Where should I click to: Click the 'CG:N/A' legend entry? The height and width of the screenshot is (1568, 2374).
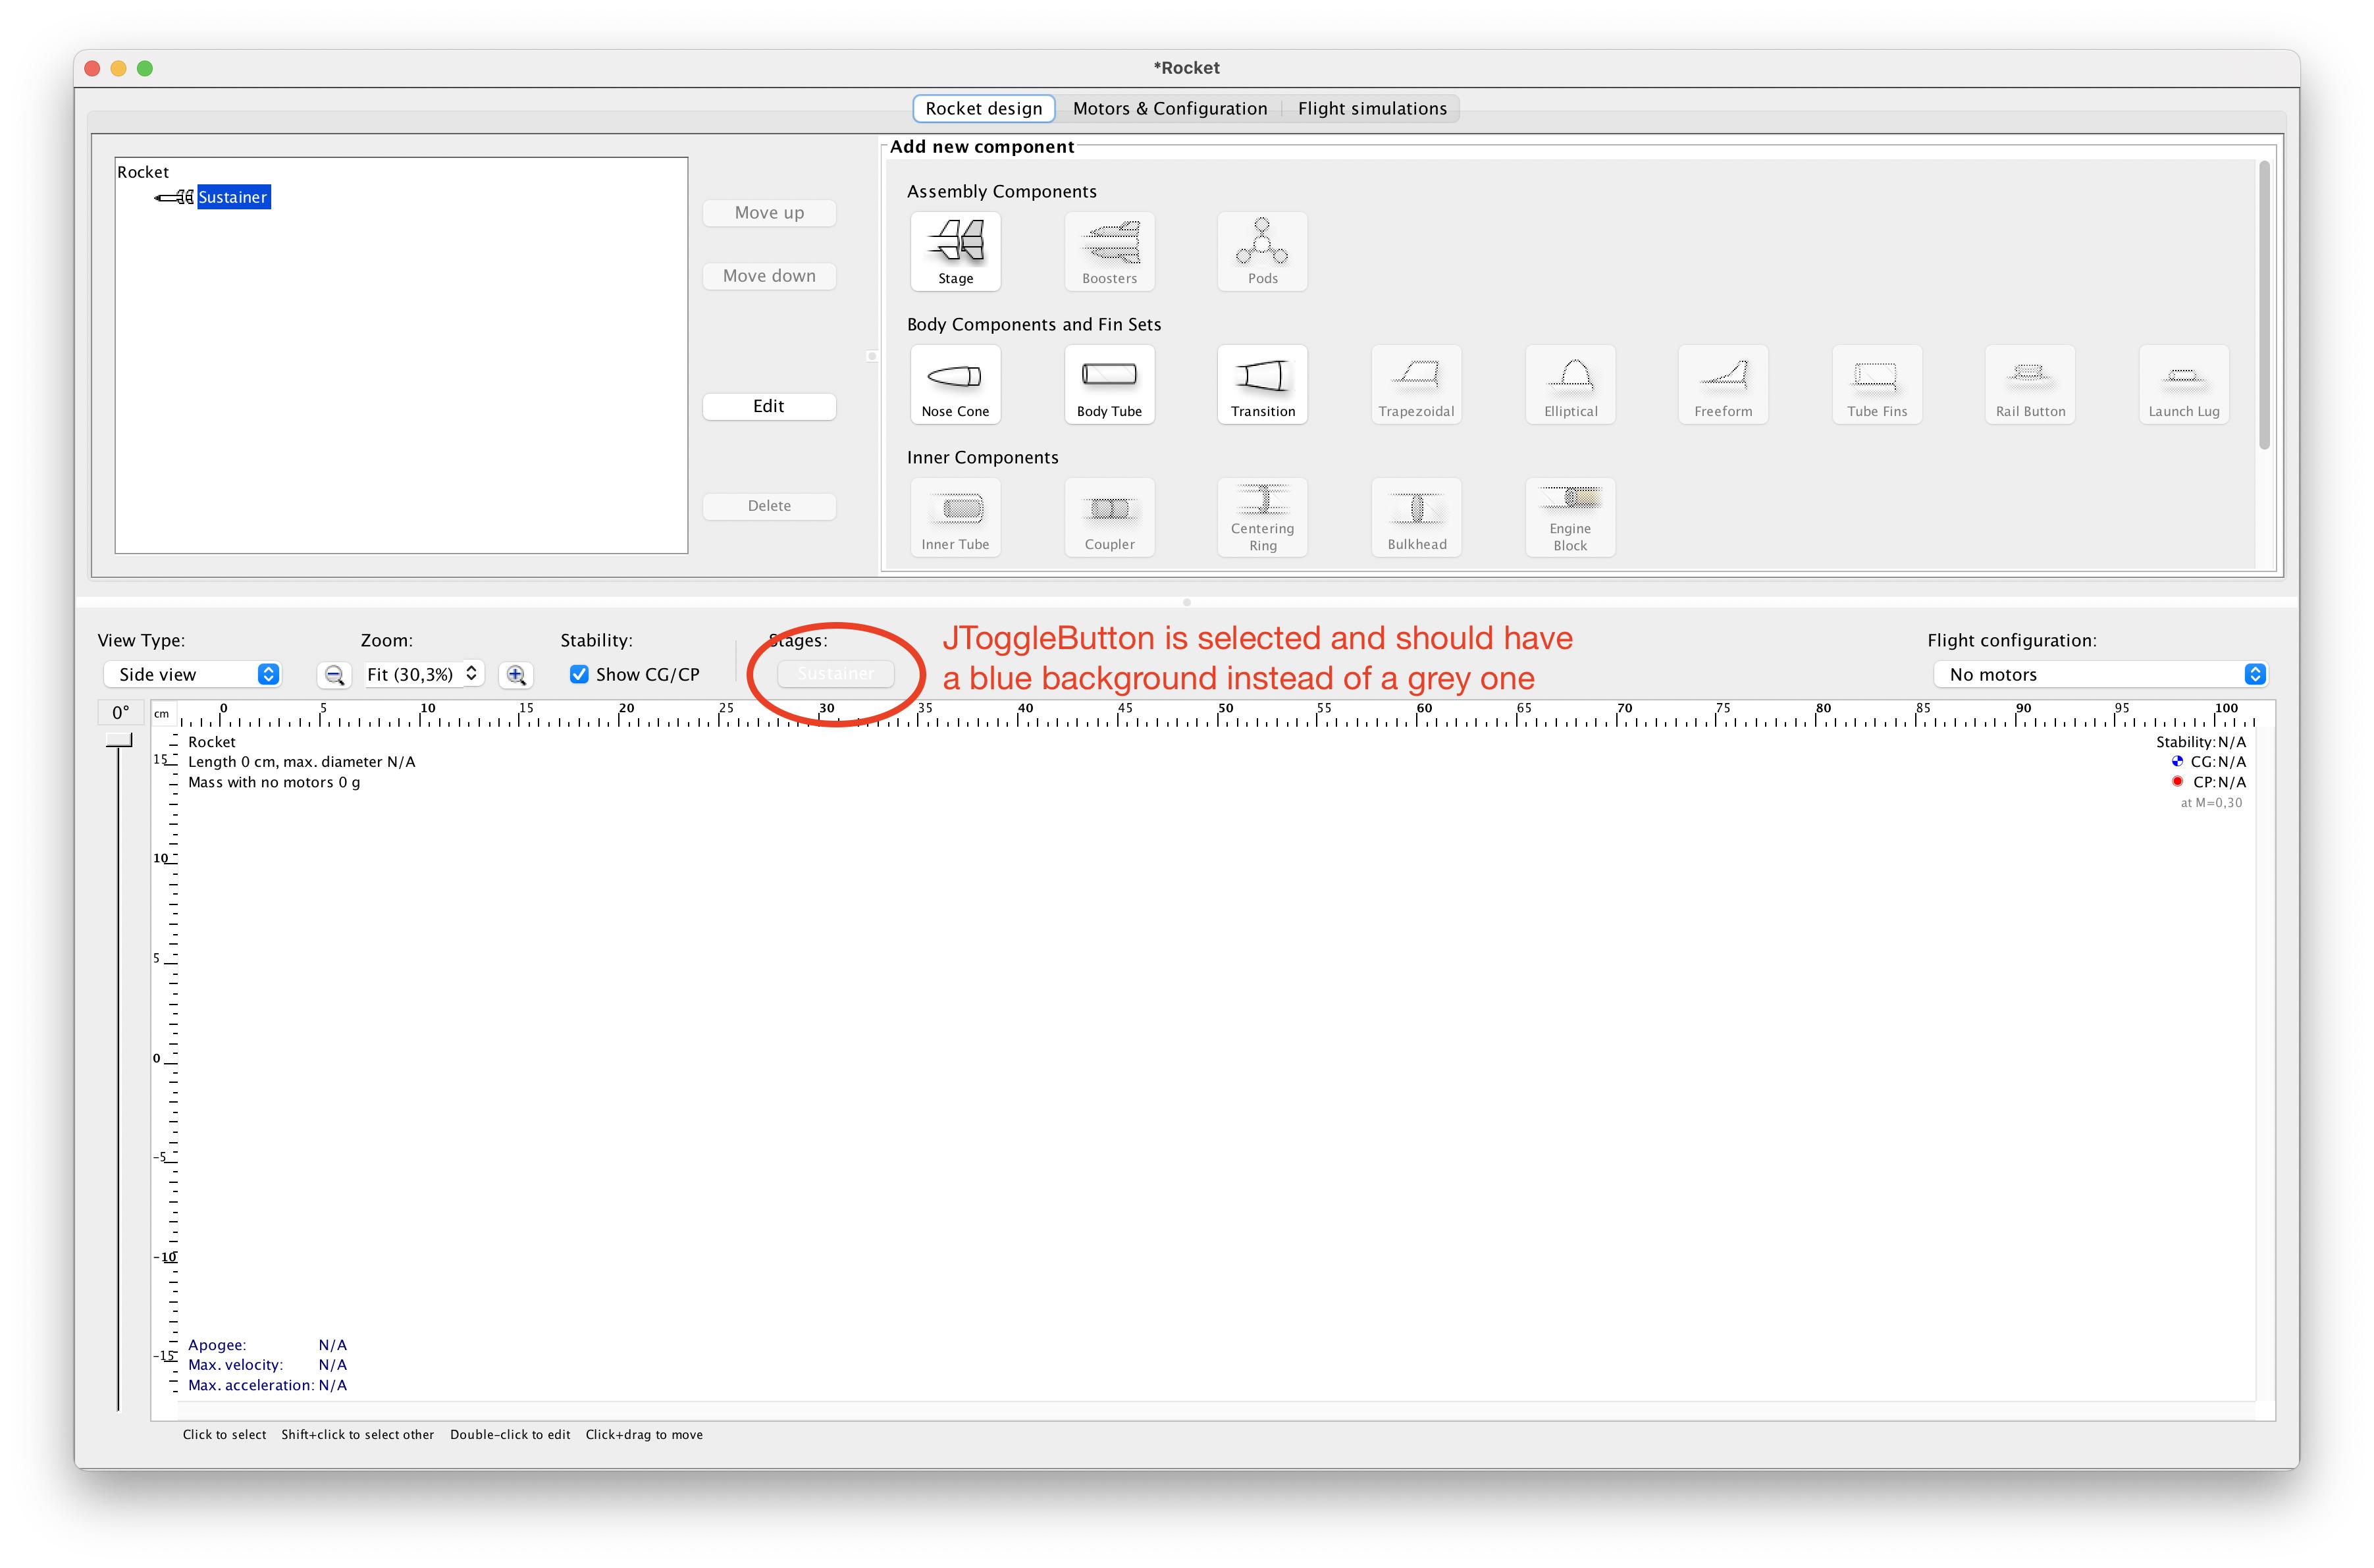(2218, 762)
